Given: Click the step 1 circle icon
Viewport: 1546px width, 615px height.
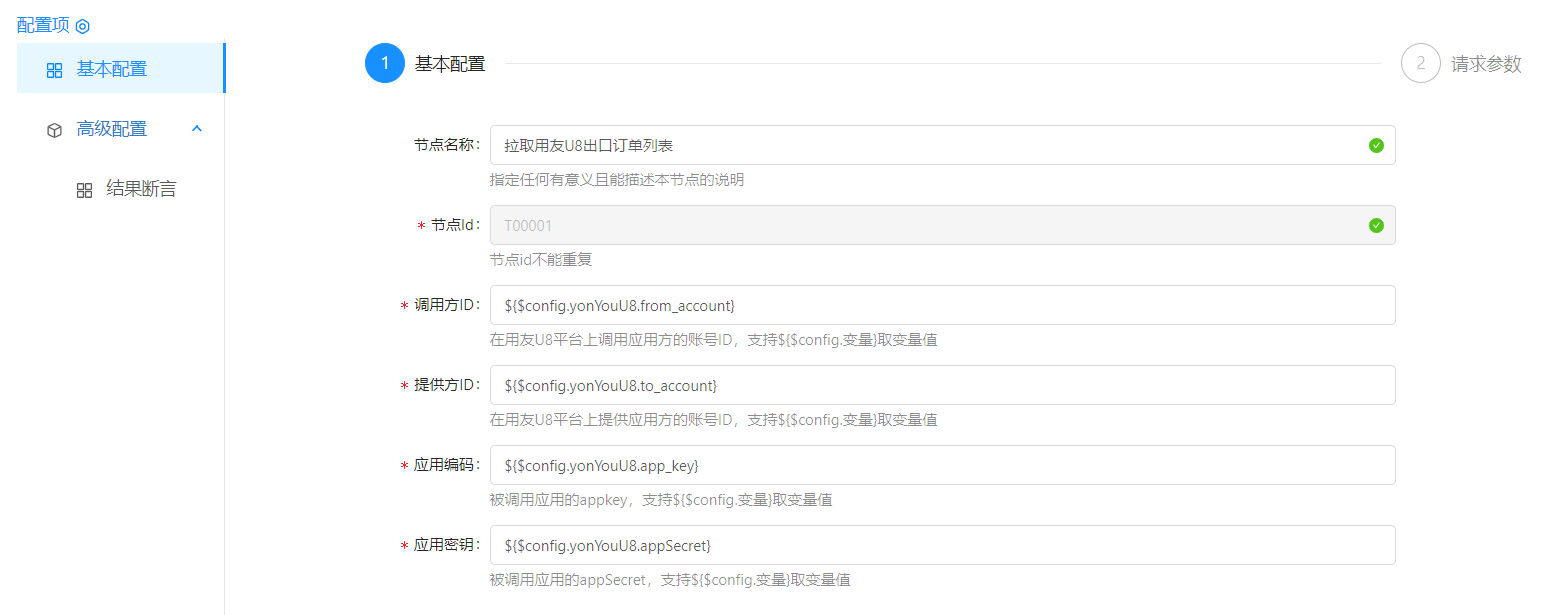Looking at the screenshot, I should [x=385, y=64].
